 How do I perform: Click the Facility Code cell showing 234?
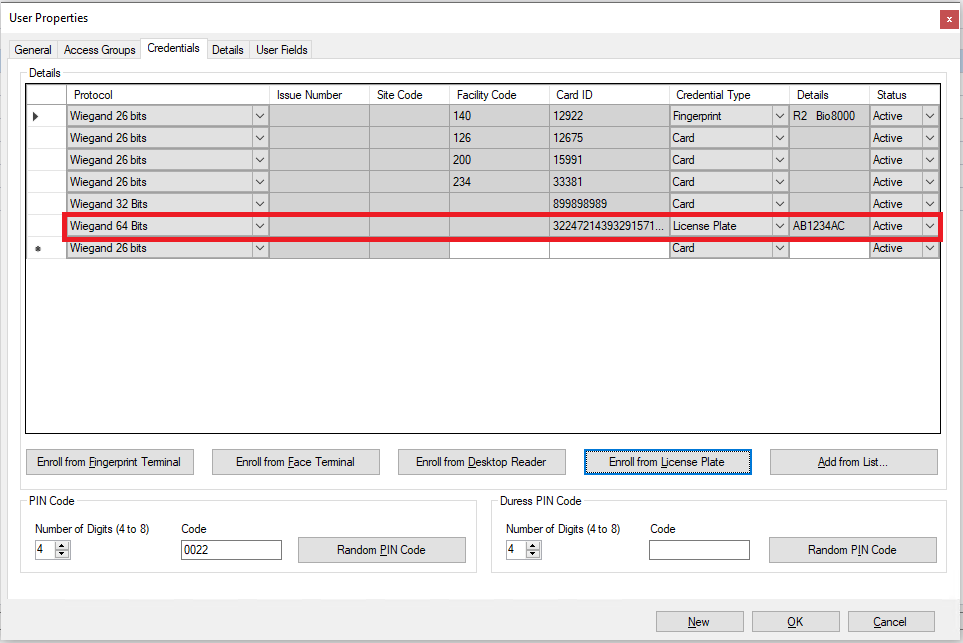pyautogui.click(x=499, y=182)
